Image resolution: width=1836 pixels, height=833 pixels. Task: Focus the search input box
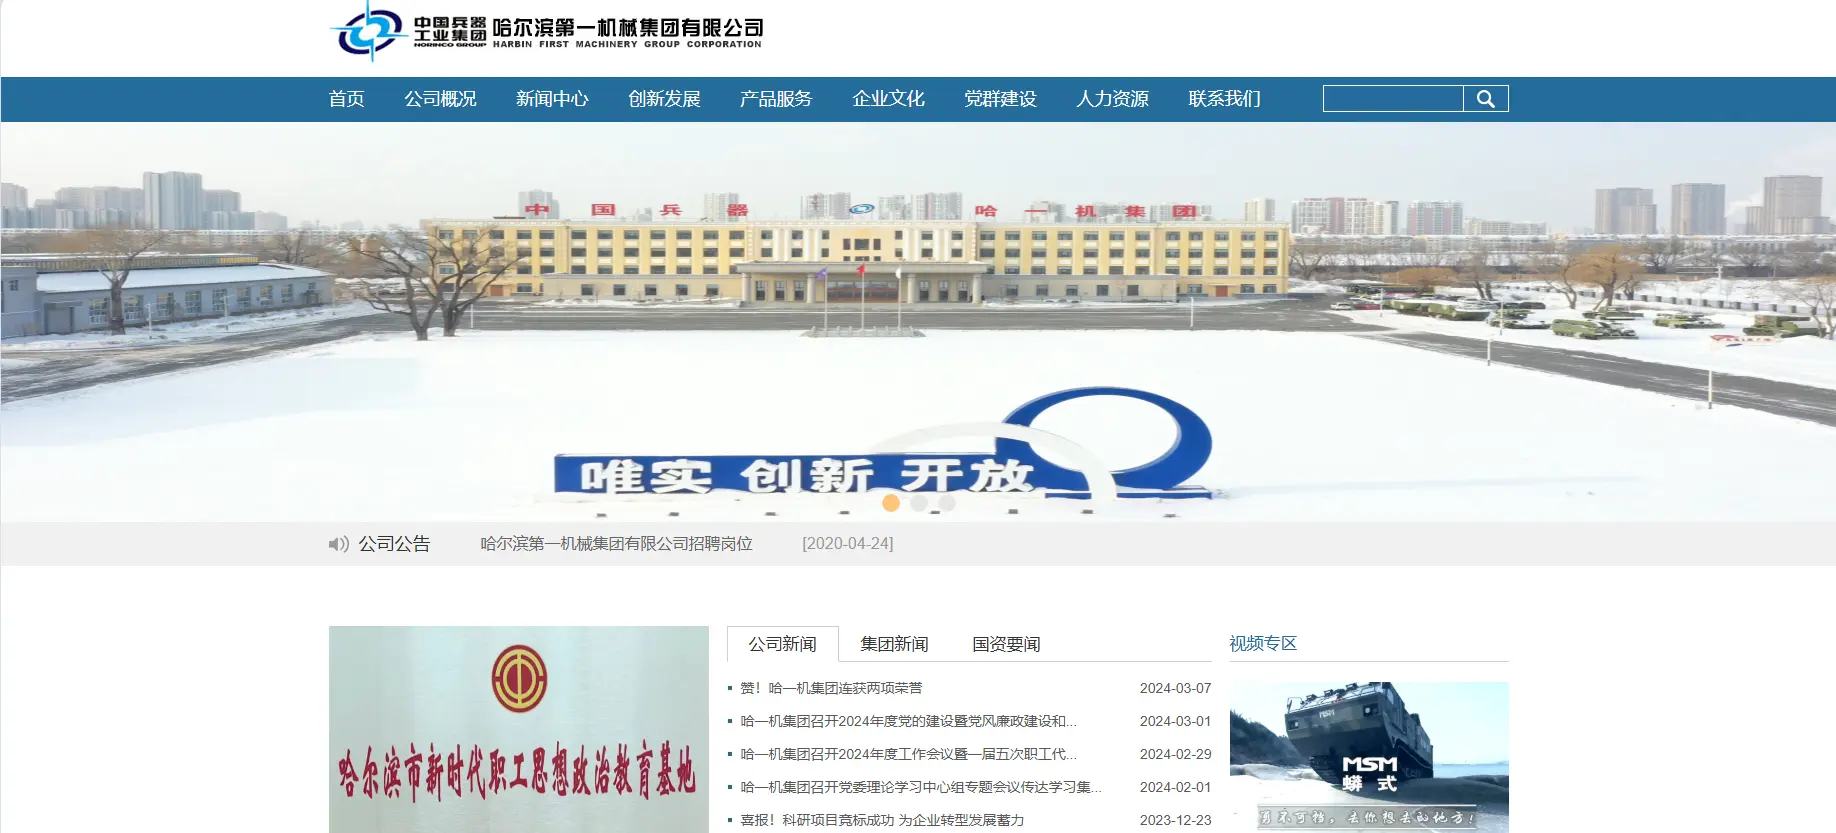(x=1393, y=98)
